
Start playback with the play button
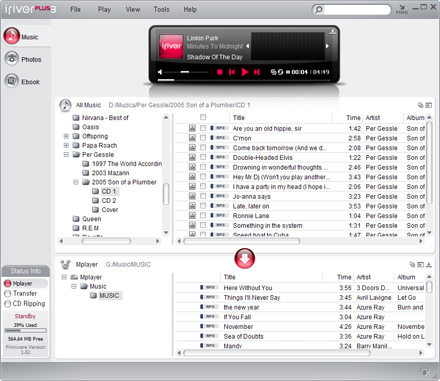[245, 72]
